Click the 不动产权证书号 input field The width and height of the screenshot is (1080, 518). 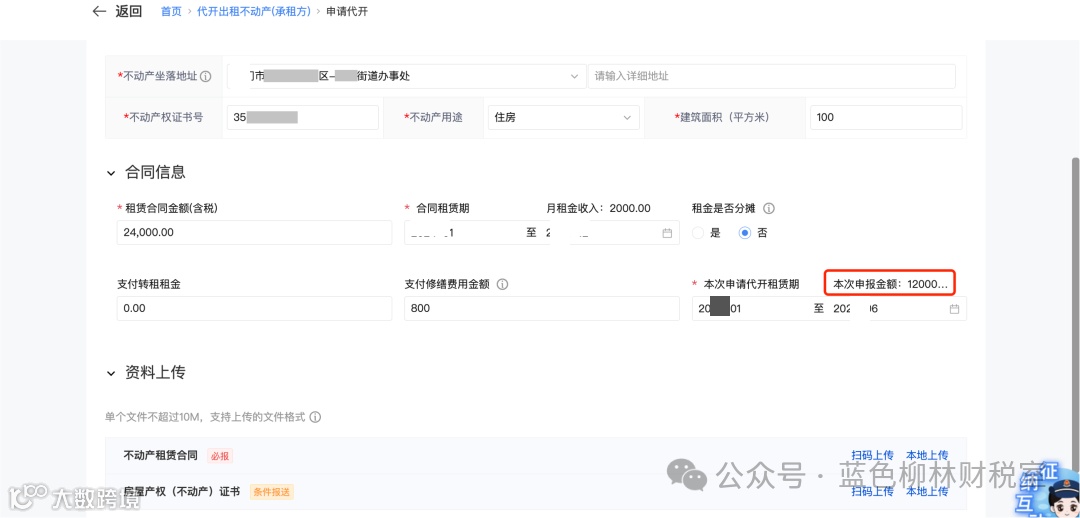click(x=302, y=117)
